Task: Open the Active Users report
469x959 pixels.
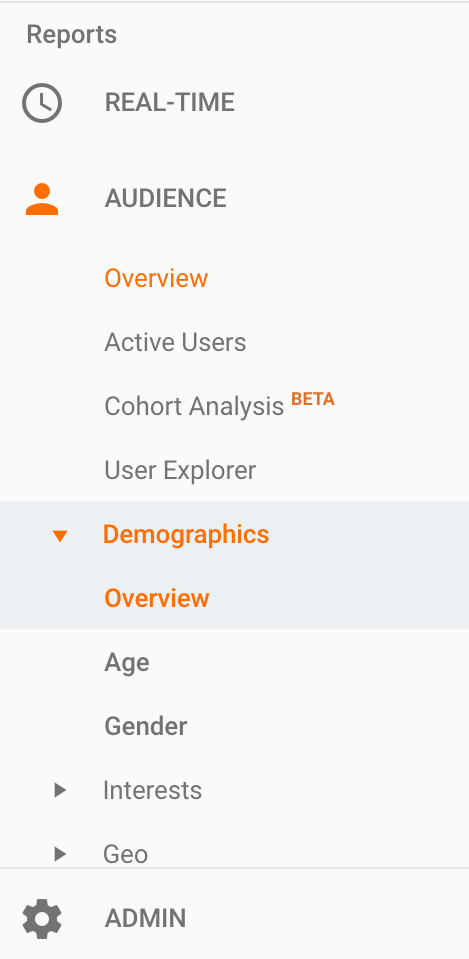Action: tap(175, 342)
